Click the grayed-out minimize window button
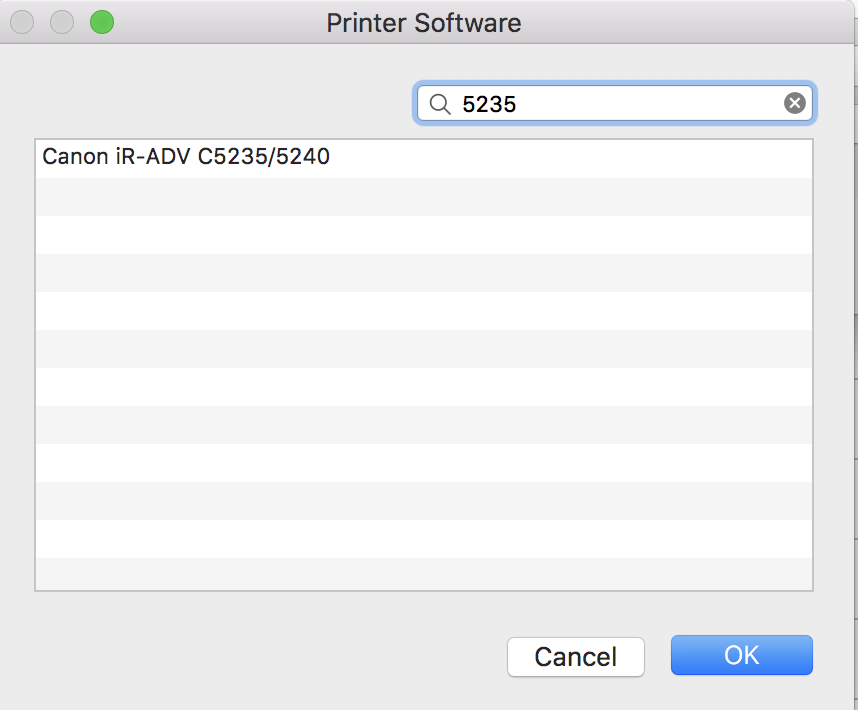Viewport: 858px width, 710px height. (x=62, y=22)
